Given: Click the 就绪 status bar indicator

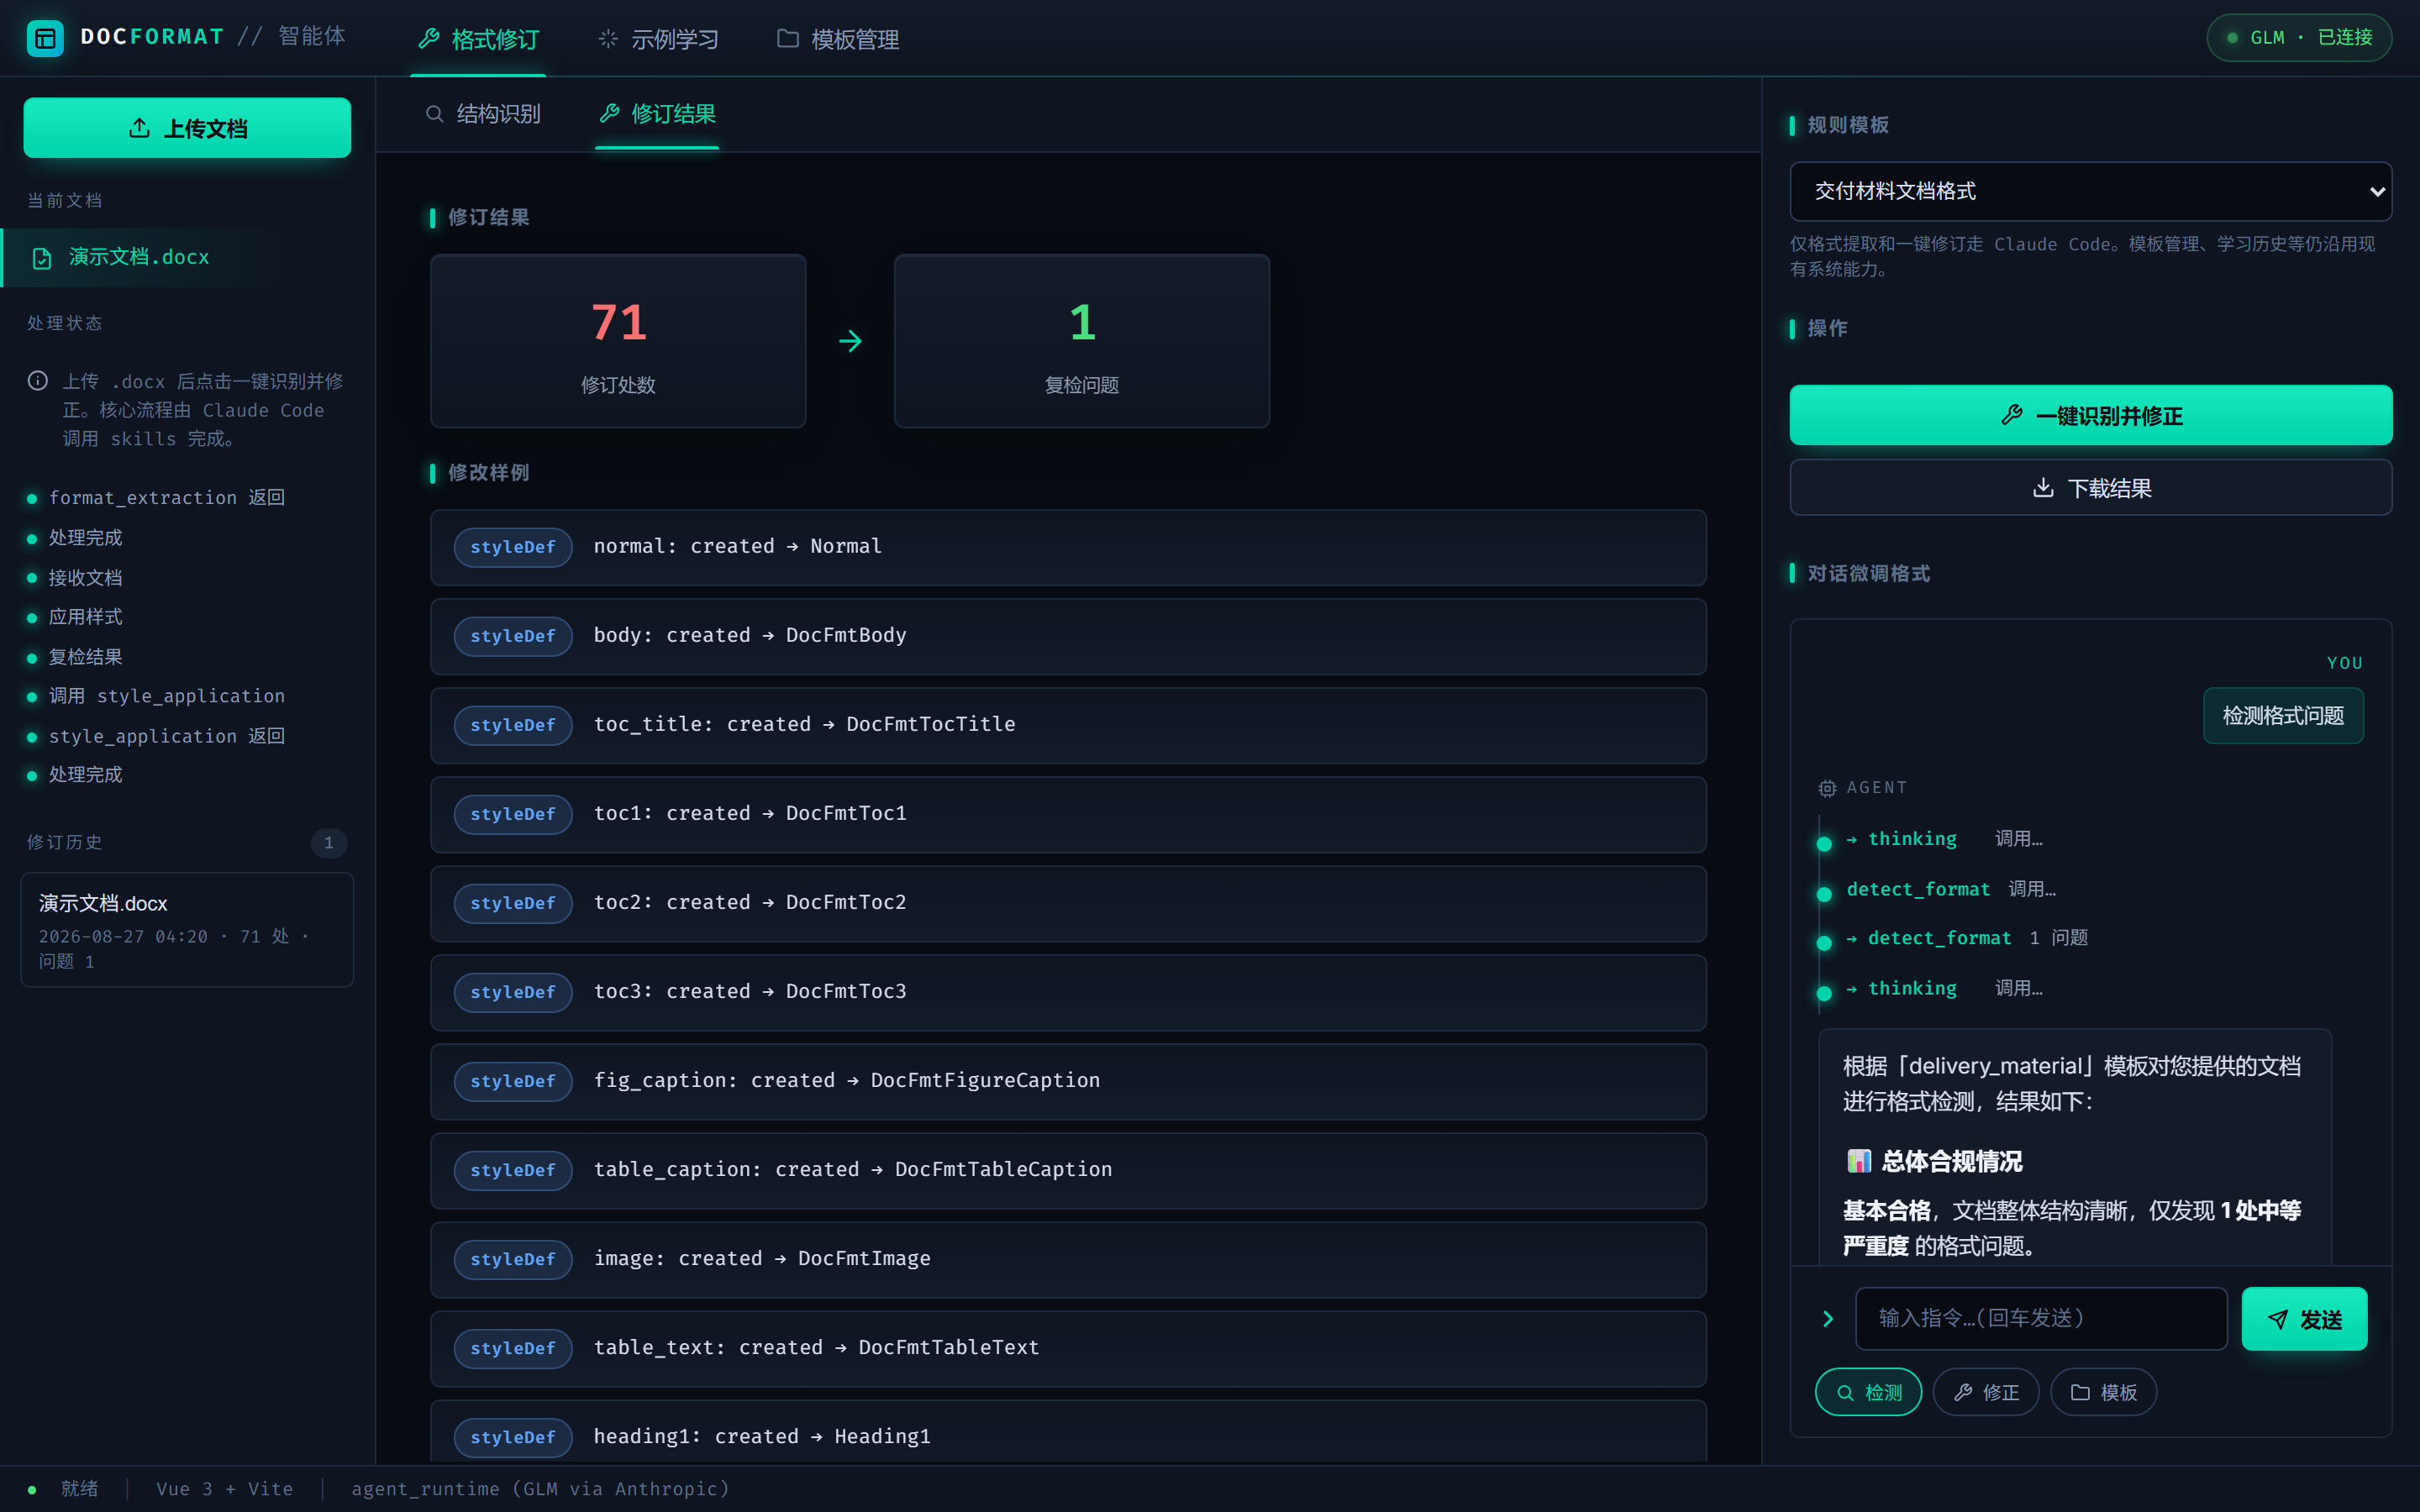Looking at the screenshot, I should click(63, 1489).
